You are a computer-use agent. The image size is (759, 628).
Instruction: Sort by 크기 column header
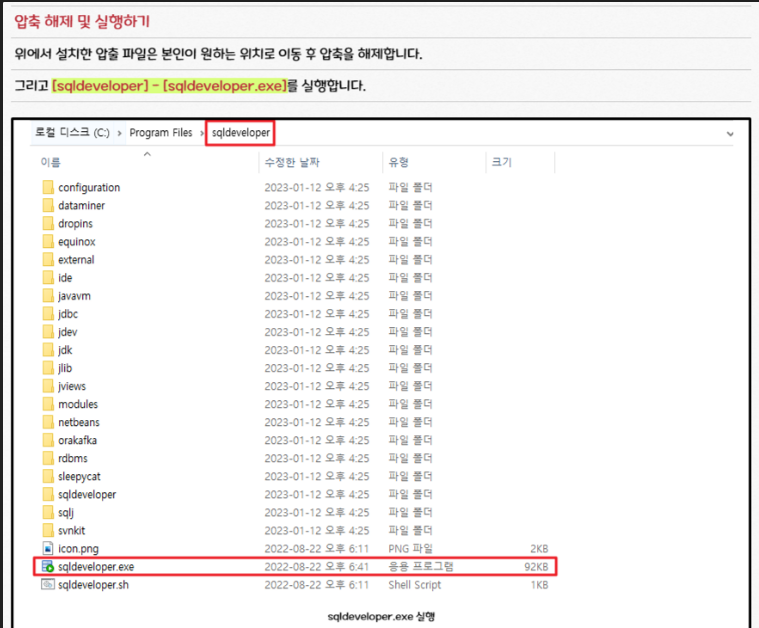501,162
